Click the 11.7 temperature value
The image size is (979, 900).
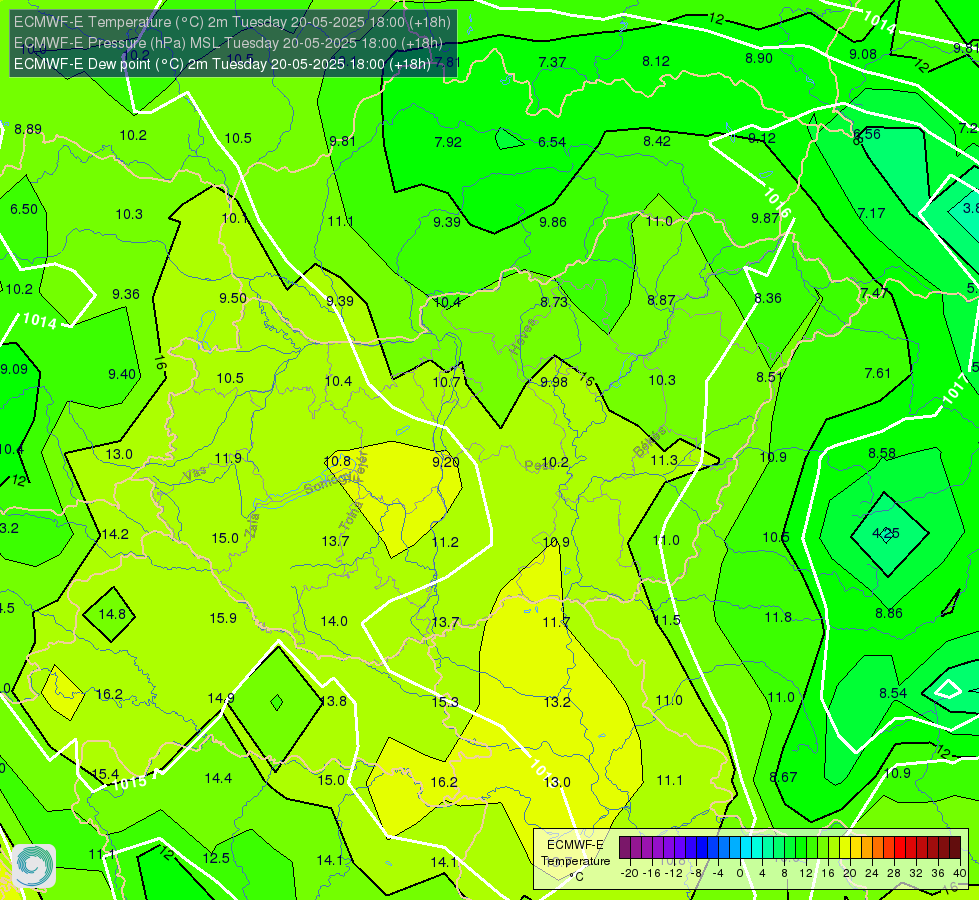point(556,622)
